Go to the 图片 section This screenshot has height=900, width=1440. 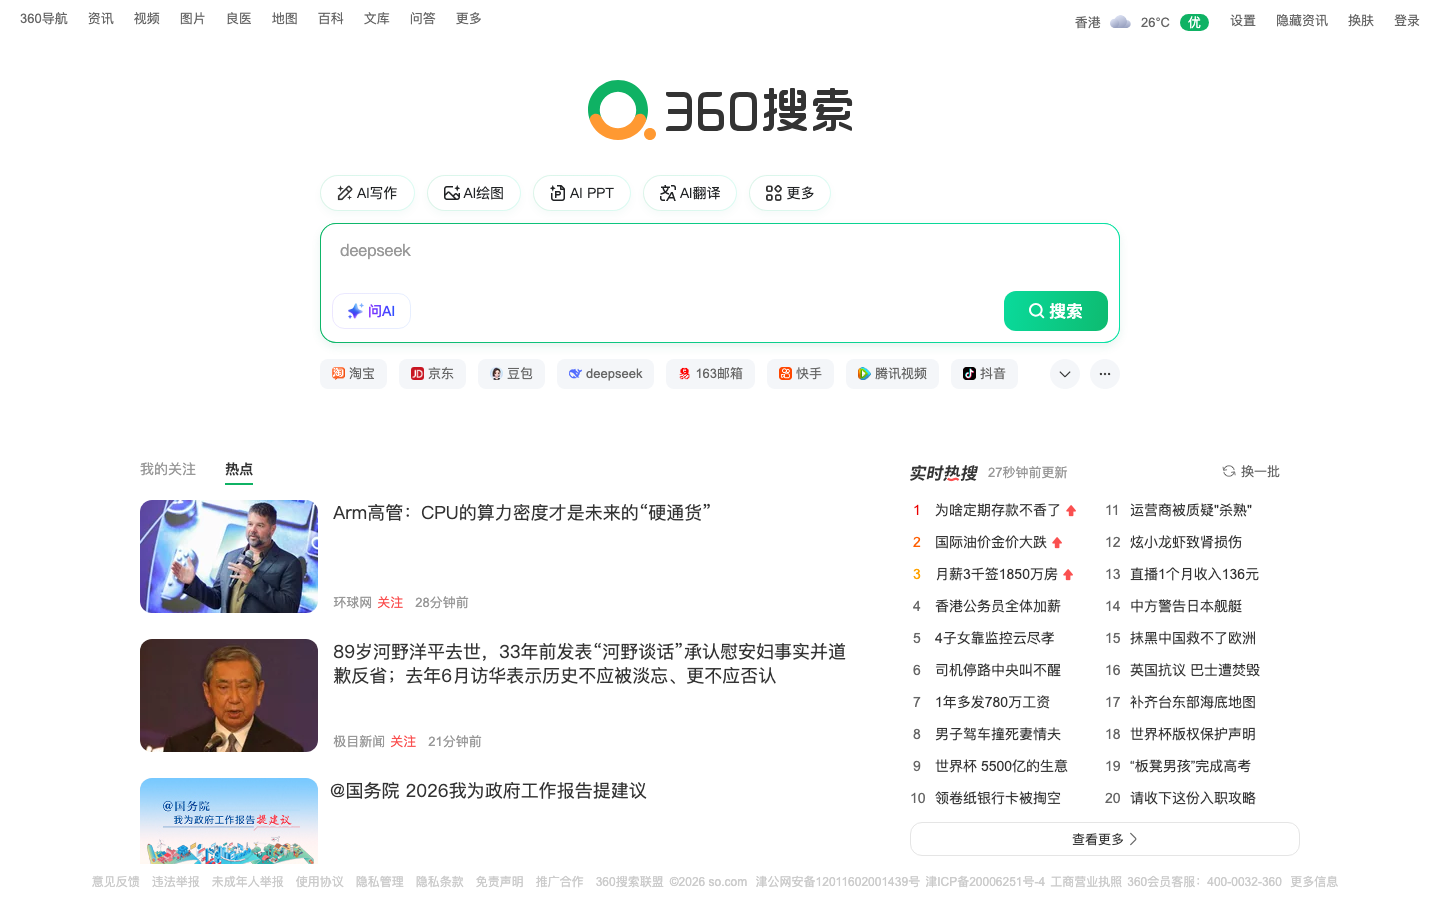(x=193, y=18)
